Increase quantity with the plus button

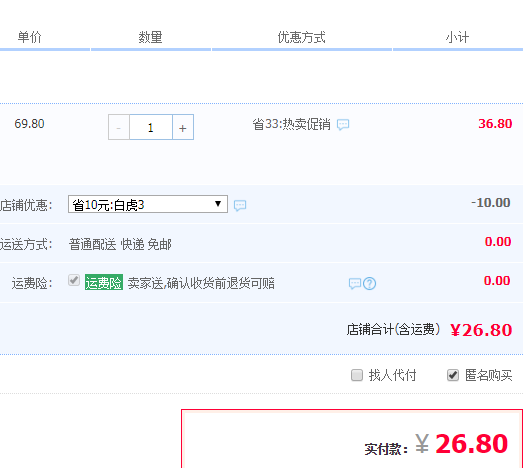click(183, 127)
